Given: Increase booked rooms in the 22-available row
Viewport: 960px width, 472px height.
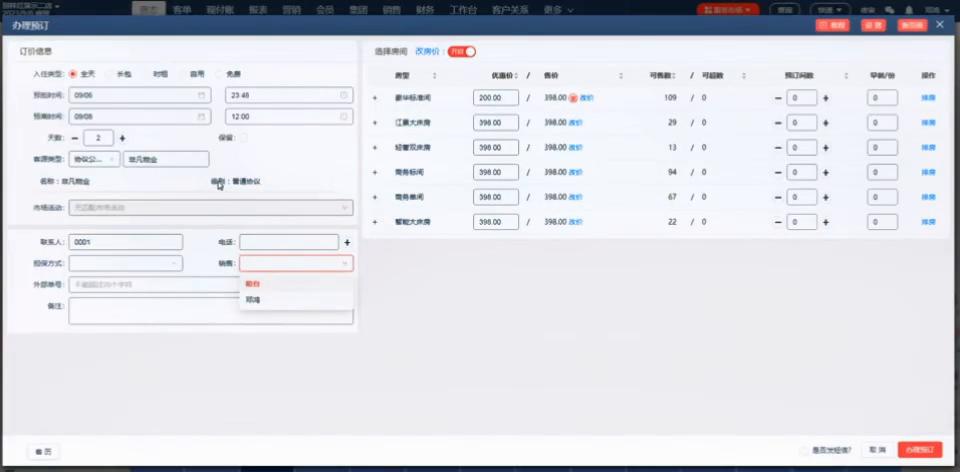Looking at the screenshot, I should pos(825,222).
